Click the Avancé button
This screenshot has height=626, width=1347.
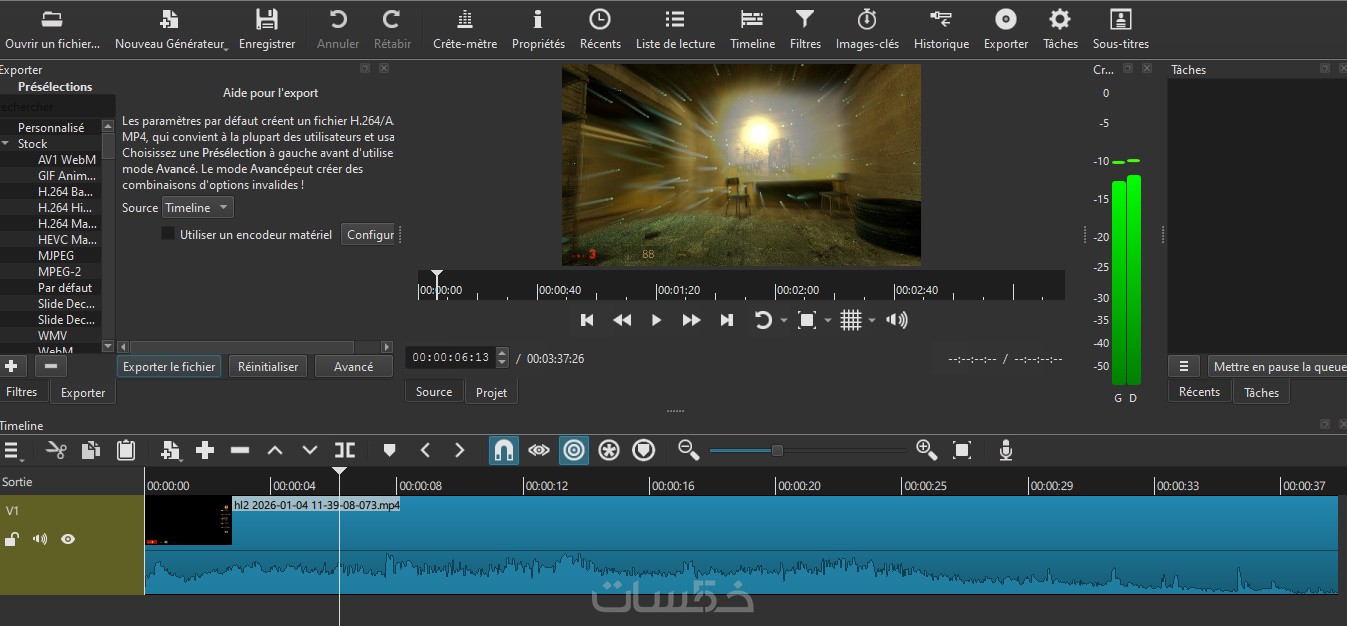pyautogui.click(x=353, y=367)
